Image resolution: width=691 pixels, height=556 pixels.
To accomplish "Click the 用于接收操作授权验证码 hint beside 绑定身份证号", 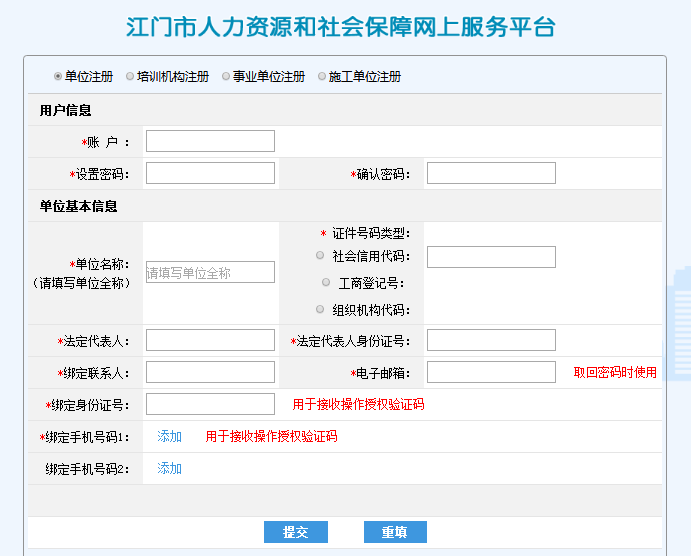I will click(x=358, y=404).
